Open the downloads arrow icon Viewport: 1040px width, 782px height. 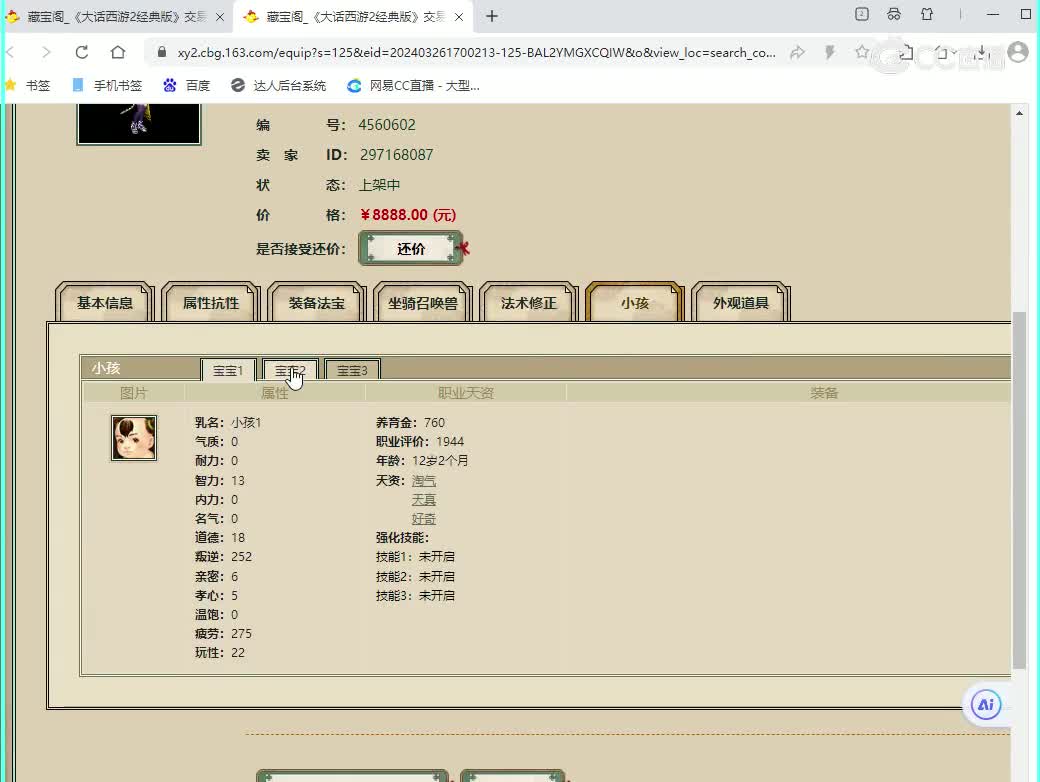coord(982,53)
